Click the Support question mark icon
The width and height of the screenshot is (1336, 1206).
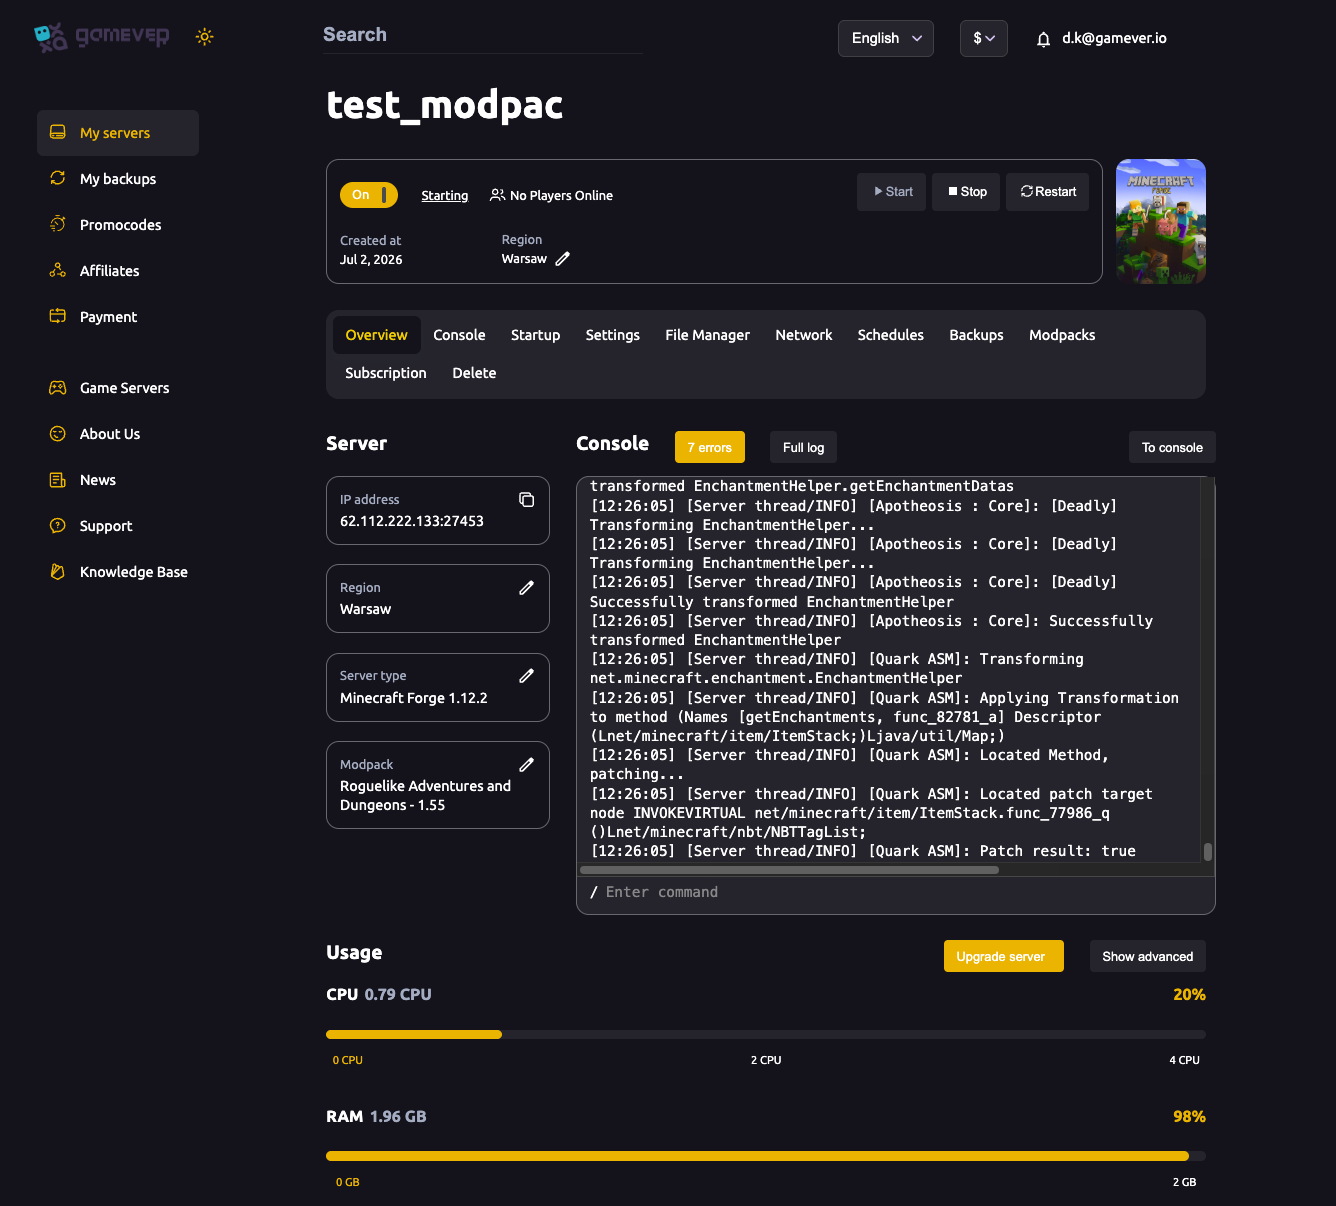[58, 526]
